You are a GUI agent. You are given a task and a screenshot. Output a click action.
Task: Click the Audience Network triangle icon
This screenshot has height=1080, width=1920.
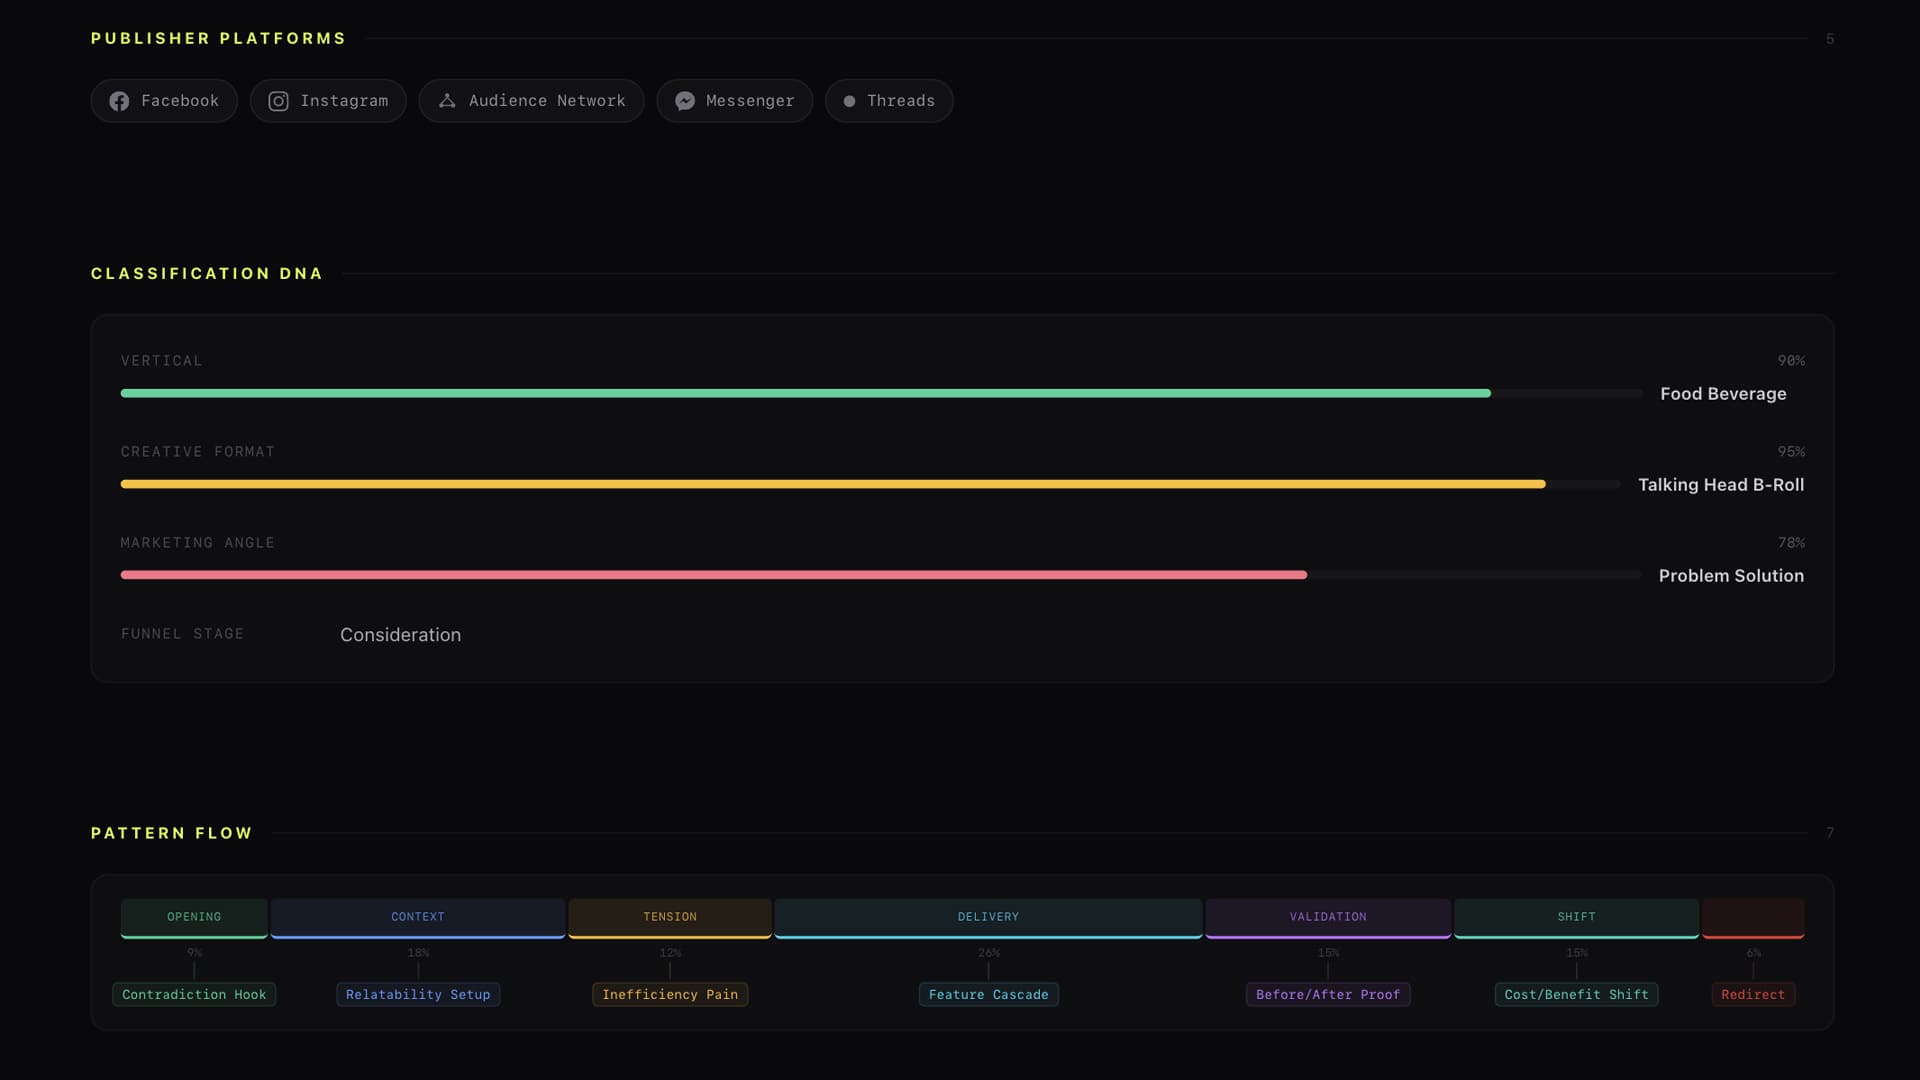(x=447, y=101)
